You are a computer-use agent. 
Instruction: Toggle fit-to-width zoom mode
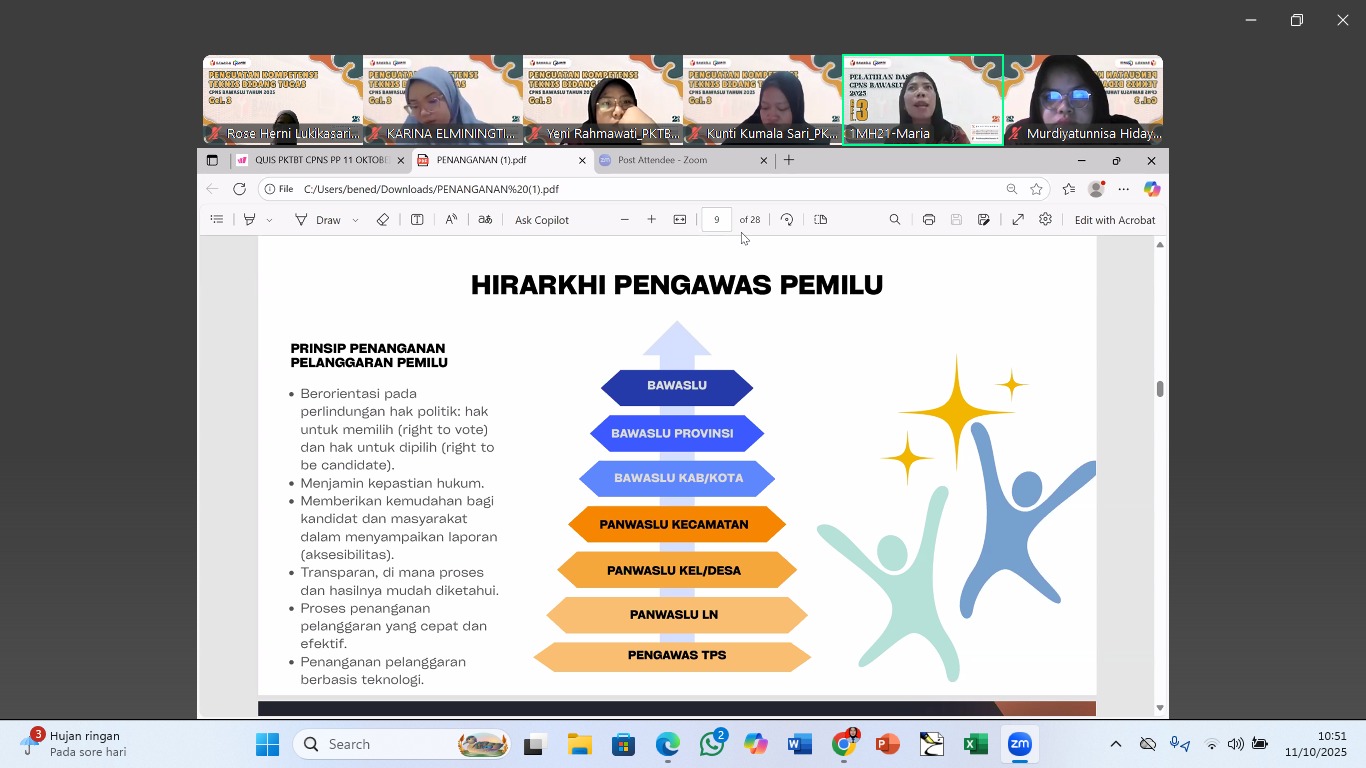pos(680,219)
